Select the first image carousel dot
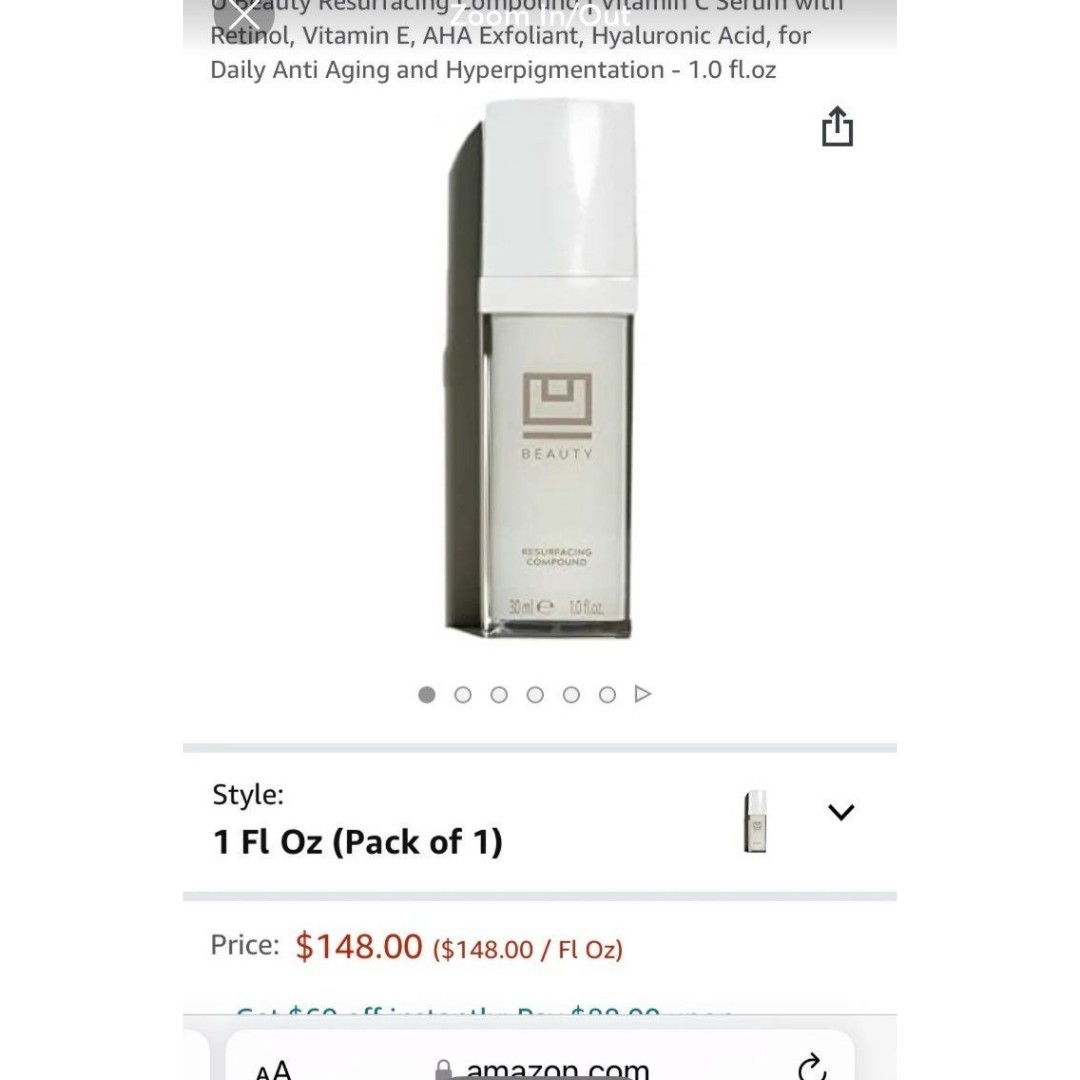This screenshot has width=1080, height=1080. (426, 694)
